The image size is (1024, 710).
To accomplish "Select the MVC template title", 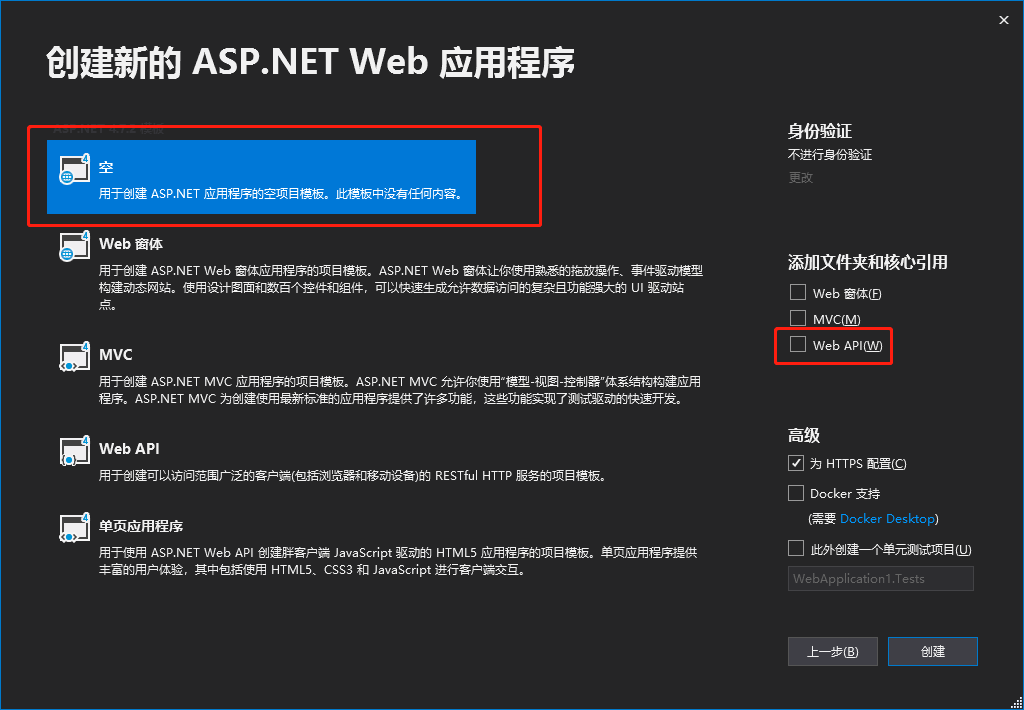I will coord(116,355).
